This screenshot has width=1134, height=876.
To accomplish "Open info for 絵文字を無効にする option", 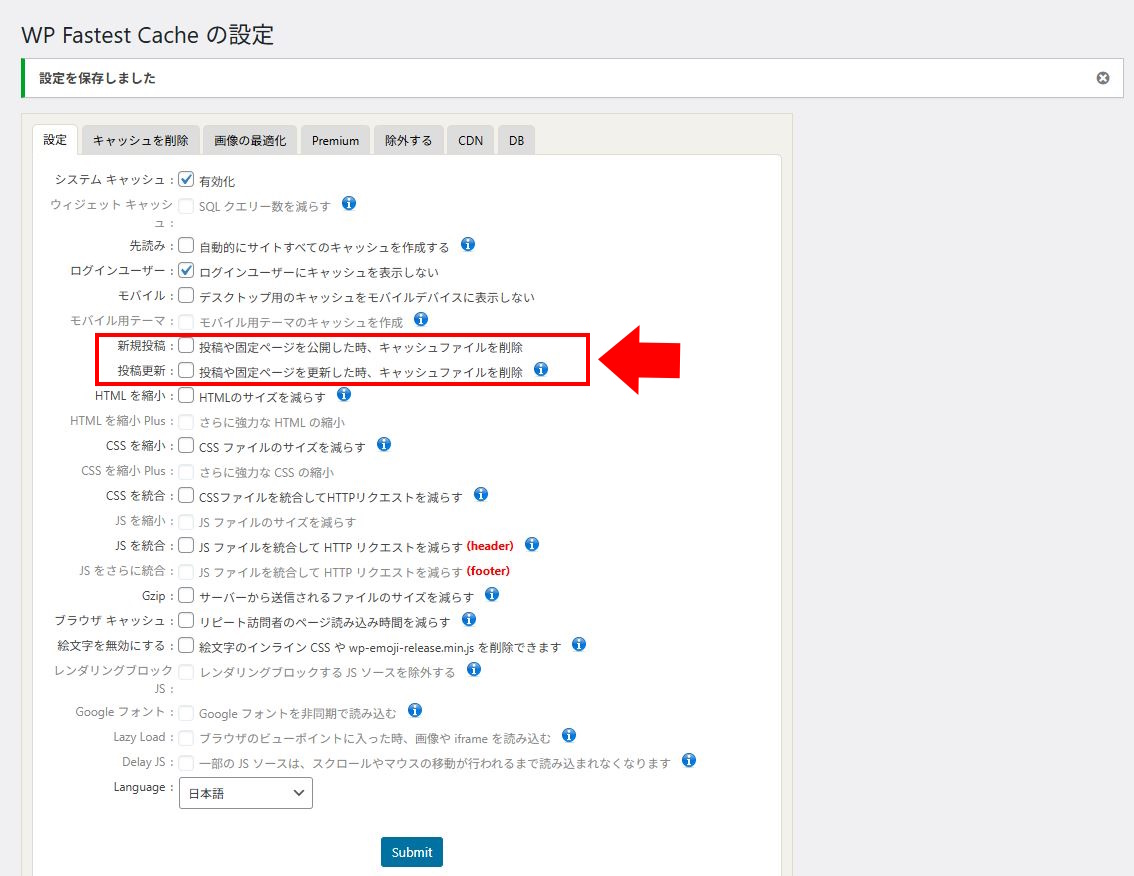I will pos(579,644).
